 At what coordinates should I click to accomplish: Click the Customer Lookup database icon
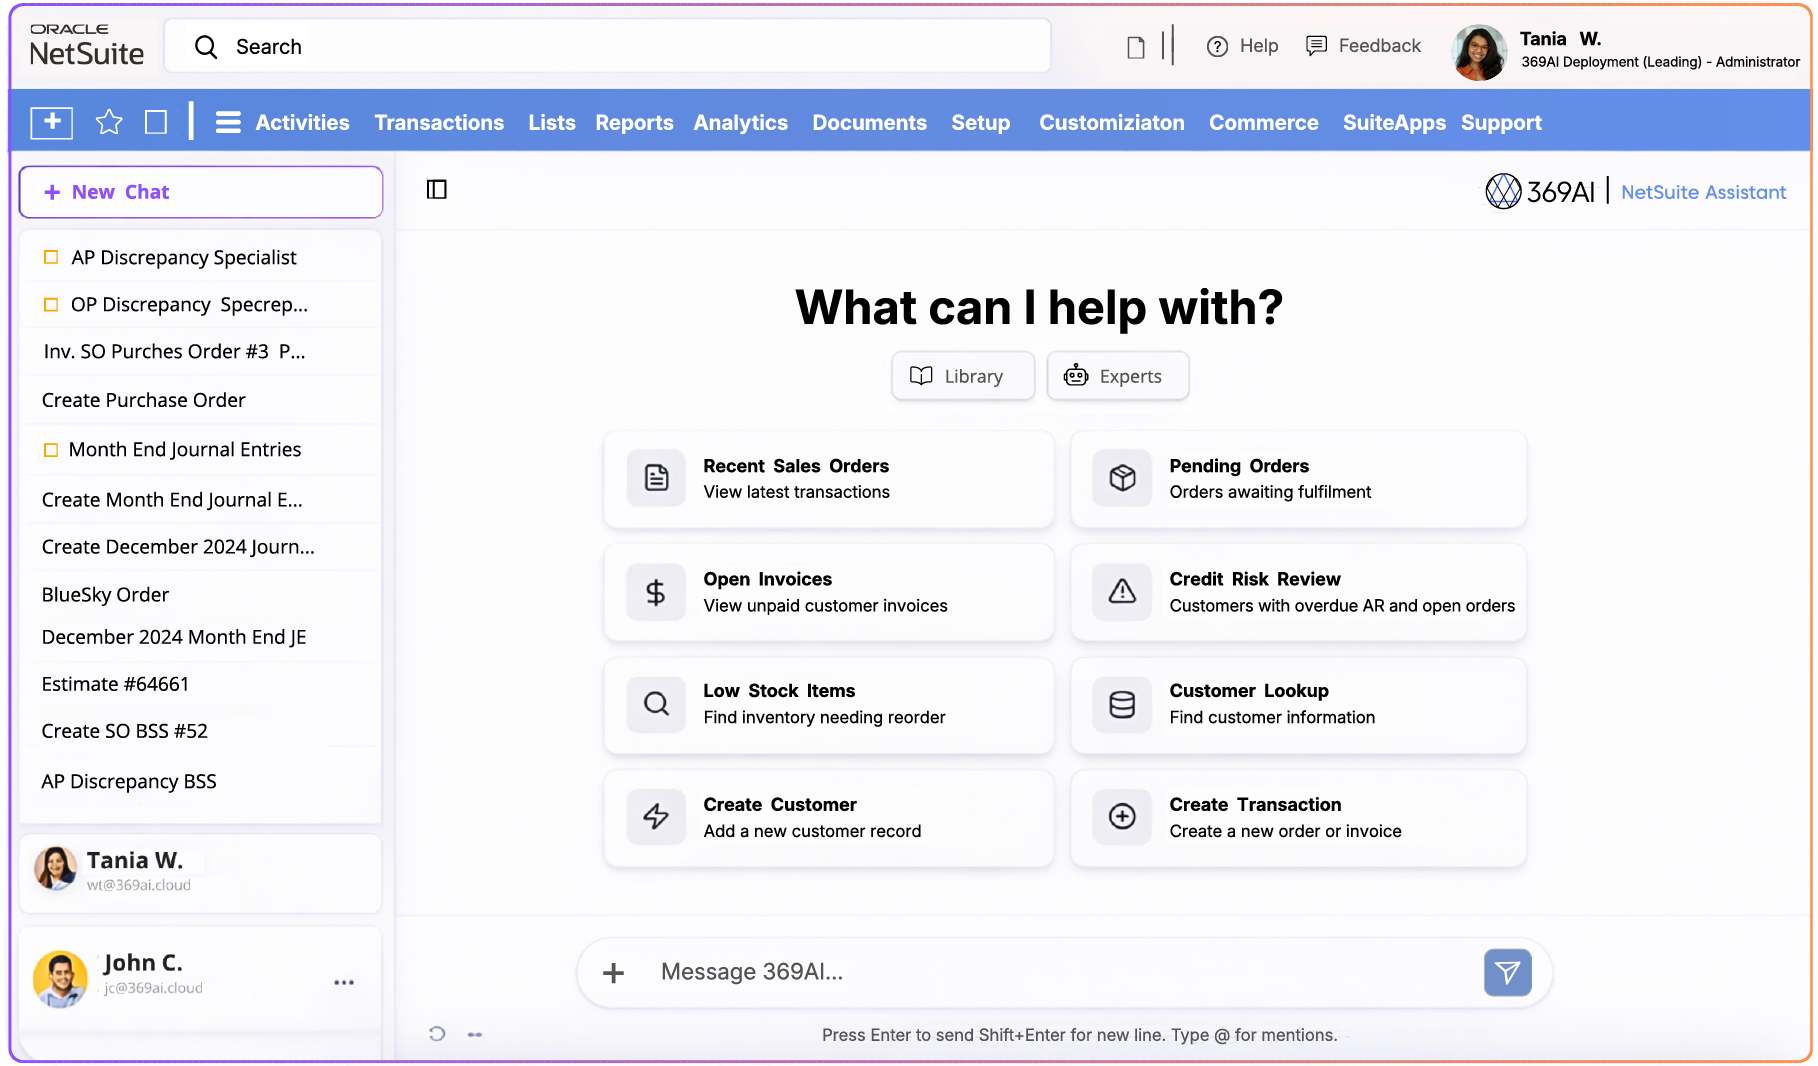(x=1122, y=704)
